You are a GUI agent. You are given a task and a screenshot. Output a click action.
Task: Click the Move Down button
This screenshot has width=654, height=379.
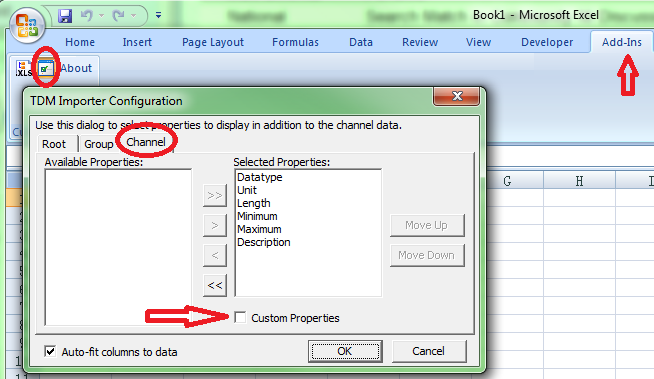click(x=427, y=255)
